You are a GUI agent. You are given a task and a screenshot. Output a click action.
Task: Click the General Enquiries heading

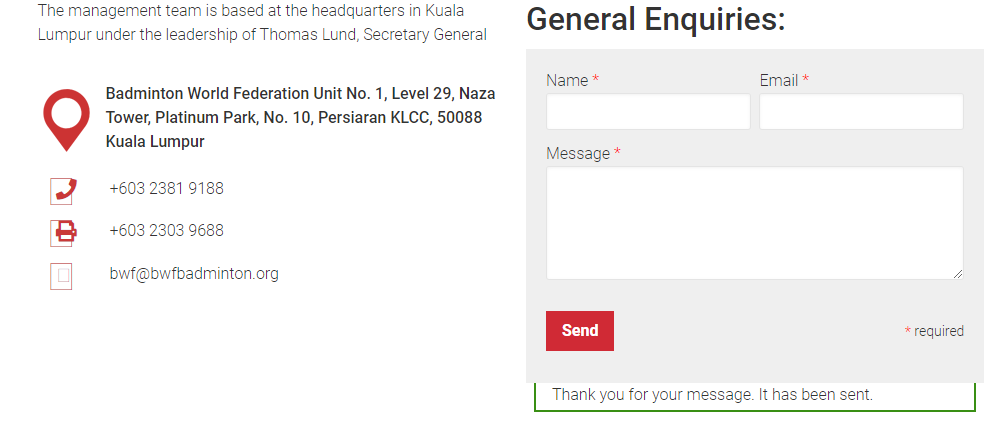(x=655, y=18)
